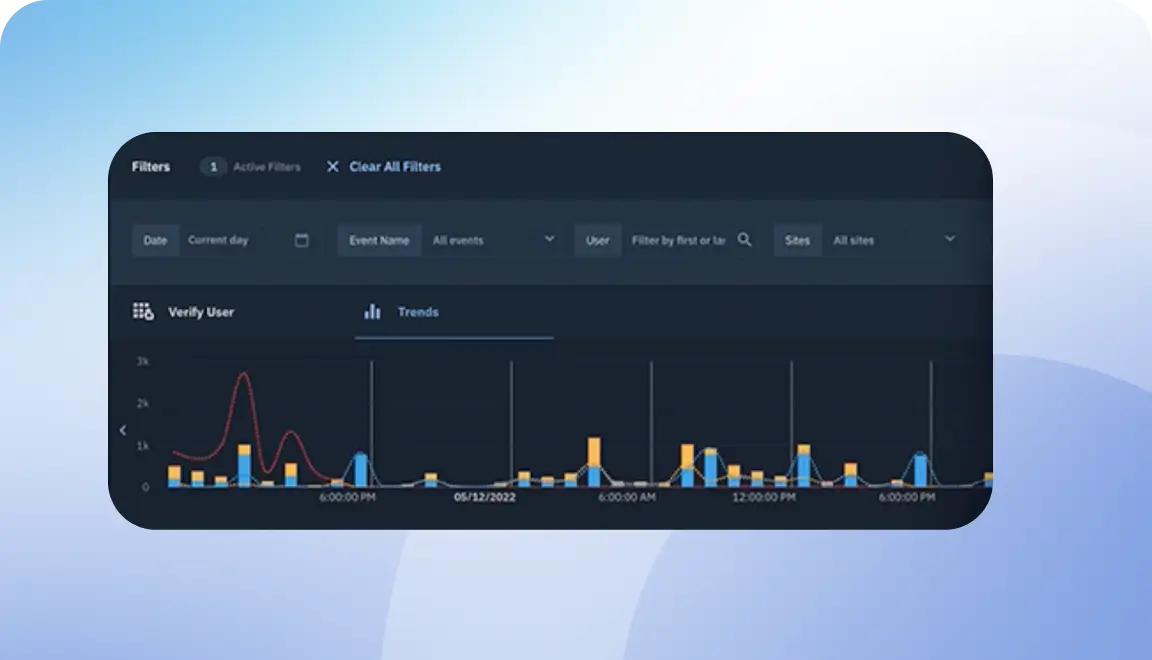
Task: Click the 3k y-axis label
Action: (143, 362)
